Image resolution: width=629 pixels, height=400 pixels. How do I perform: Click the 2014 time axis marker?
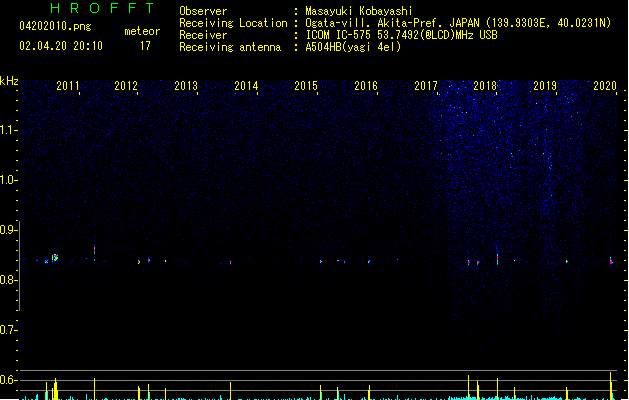tap(246, 85)
